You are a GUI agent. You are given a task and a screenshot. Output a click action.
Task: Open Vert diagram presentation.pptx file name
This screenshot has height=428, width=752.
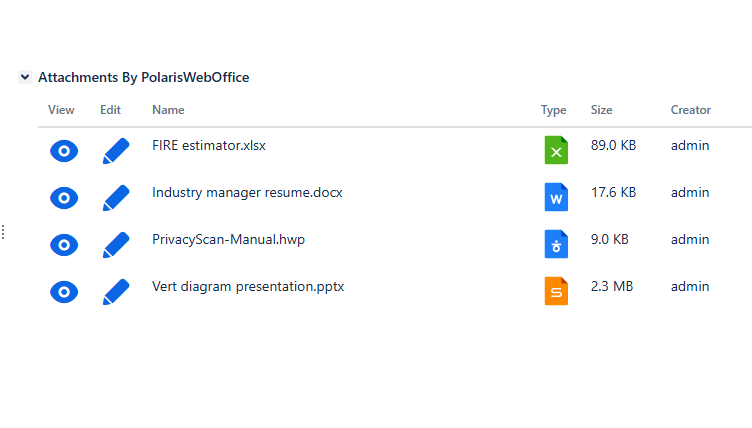248,286
